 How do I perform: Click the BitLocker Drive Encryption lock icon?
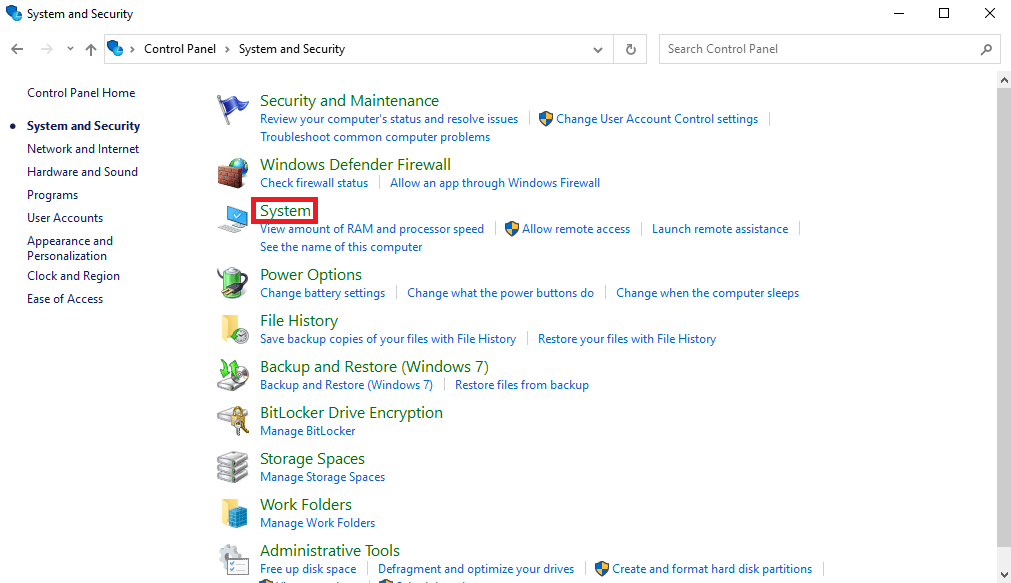[233, 421]
